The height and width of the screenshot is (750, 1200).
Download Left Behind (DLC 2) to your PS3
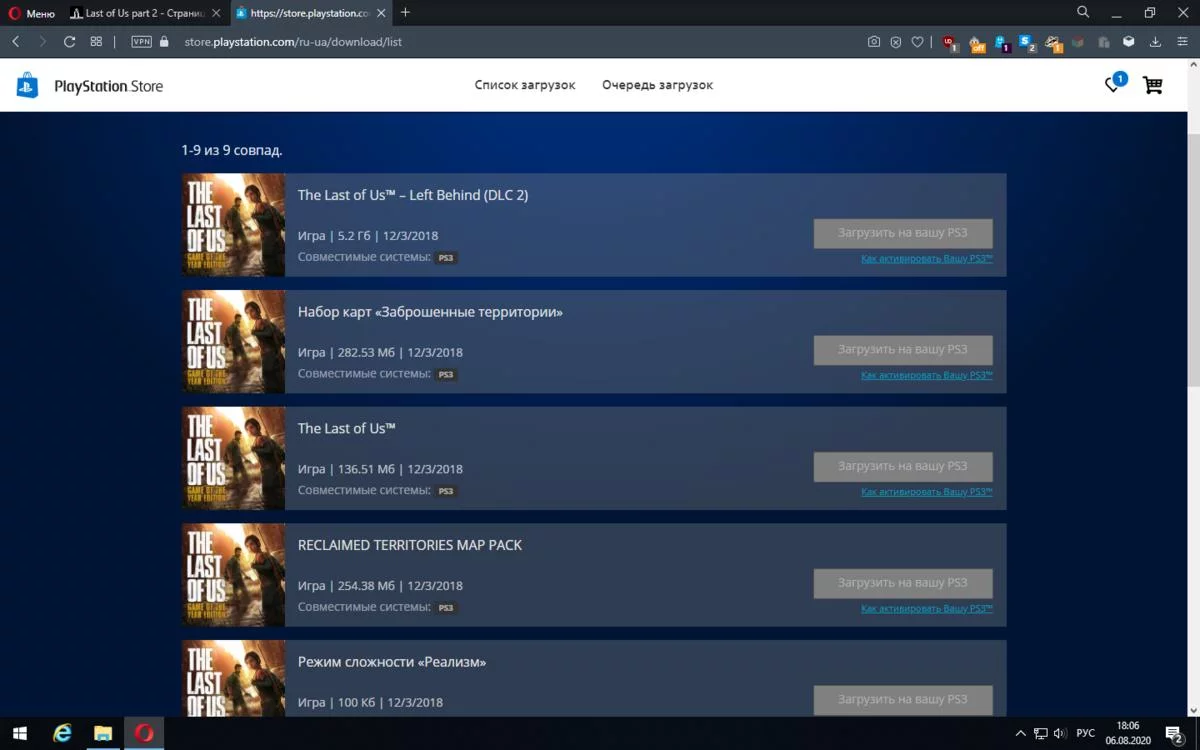click(x=903, y=234)
